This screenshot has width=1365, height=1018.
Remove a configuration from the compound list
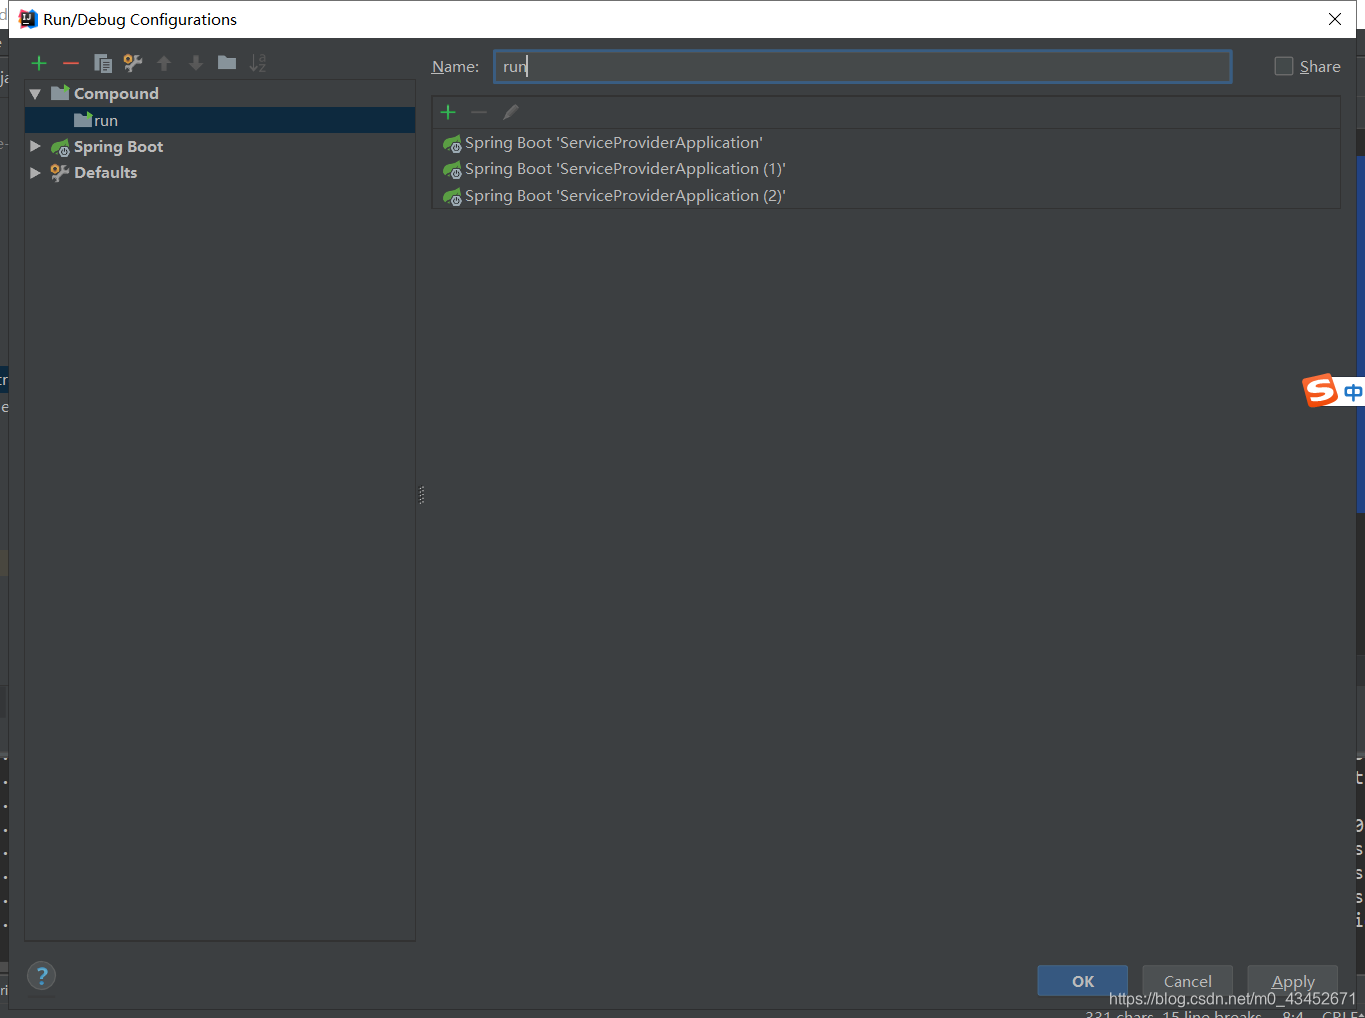(x=479, y=112)
